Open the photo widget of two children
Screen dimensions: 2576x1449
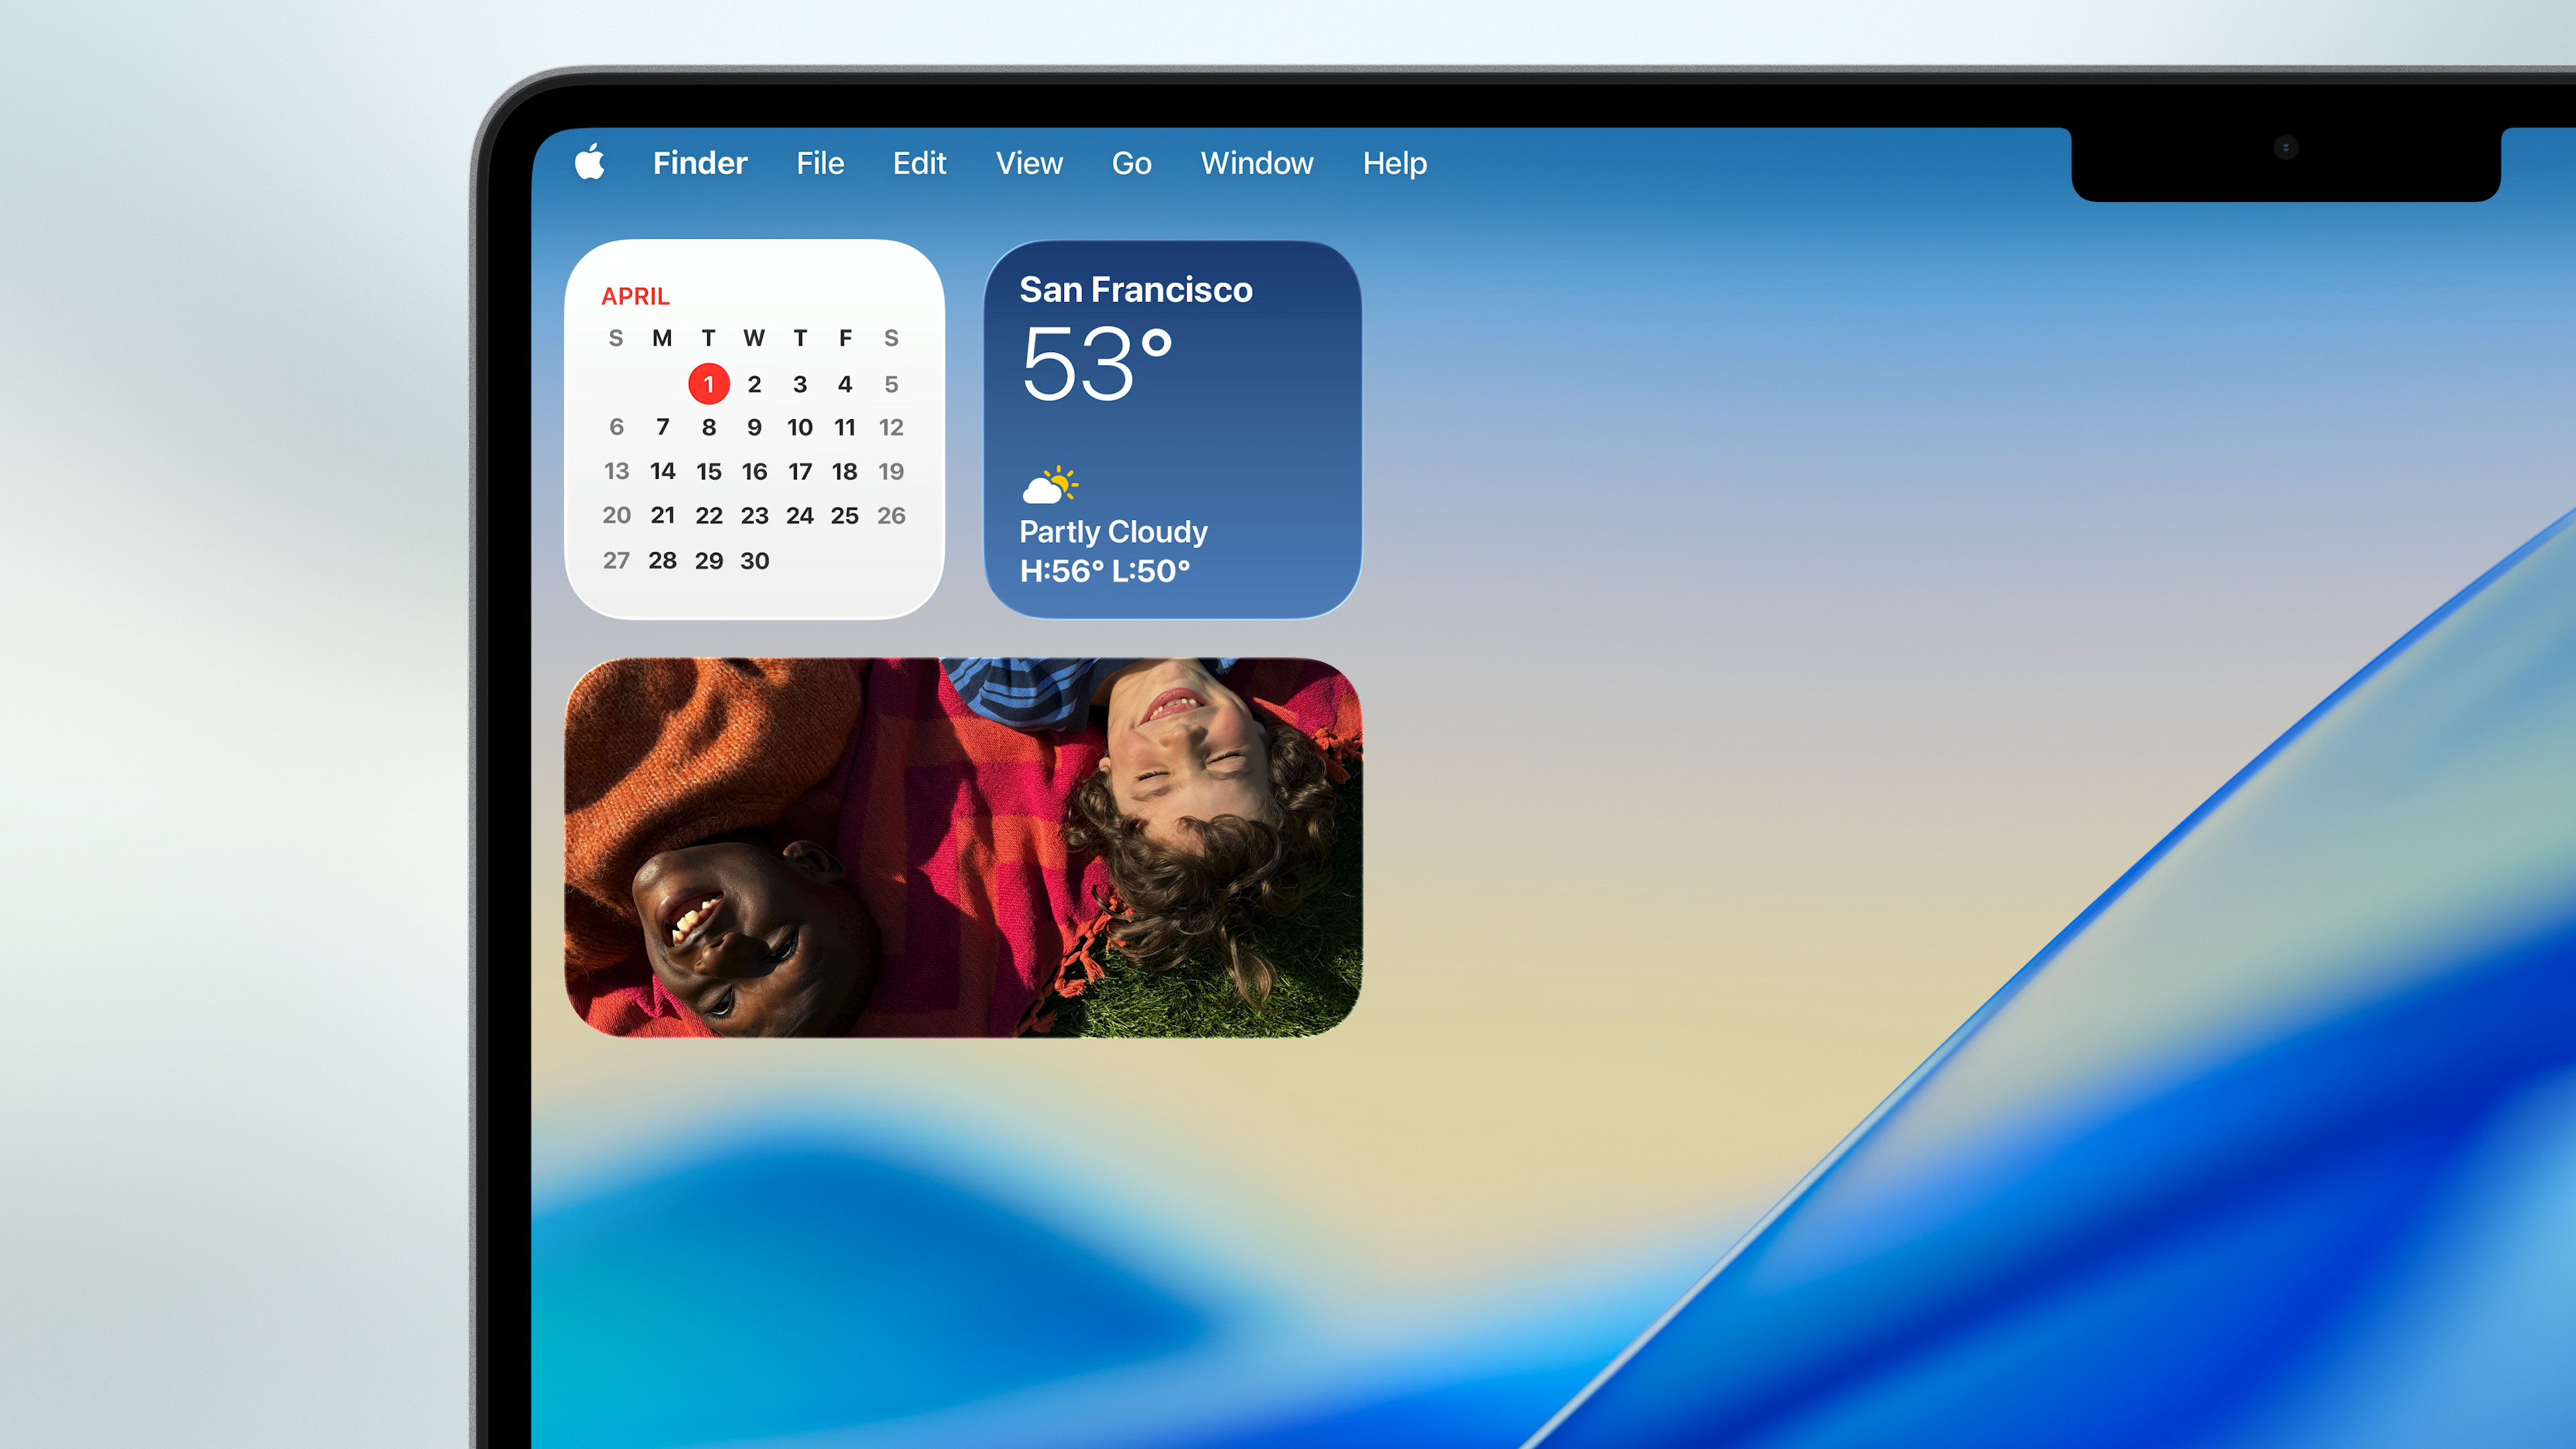pos(962,847)
